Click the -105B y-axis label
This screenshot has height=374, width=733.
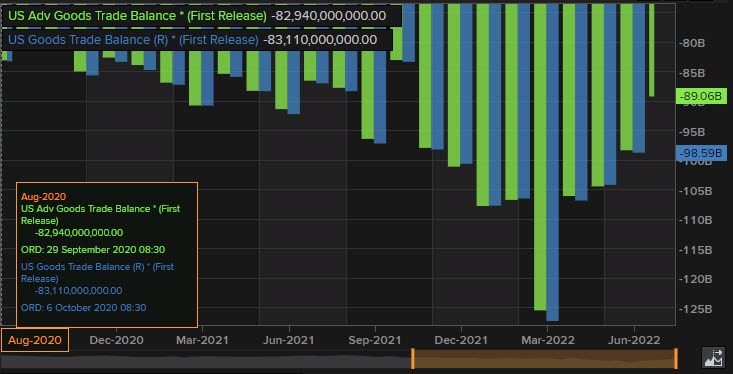[695, 191]
